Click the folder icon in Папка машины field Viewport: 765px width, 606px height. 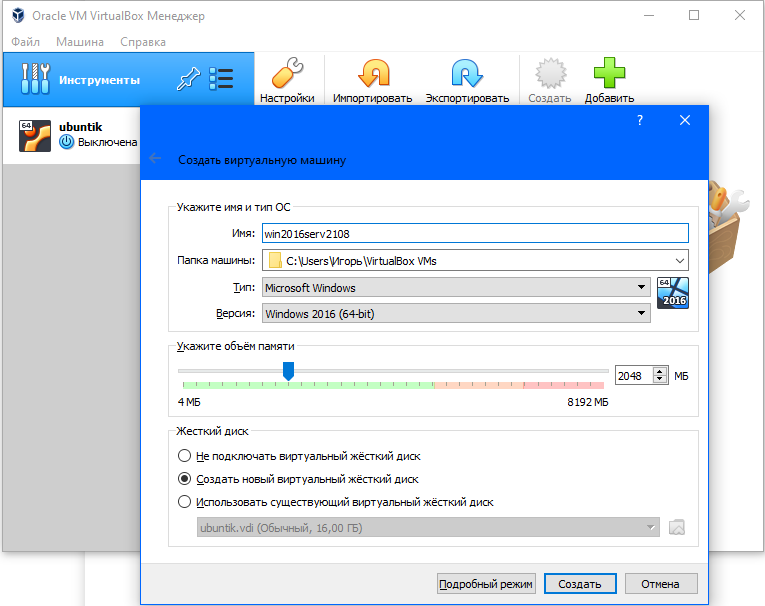[x=275, y=261]
